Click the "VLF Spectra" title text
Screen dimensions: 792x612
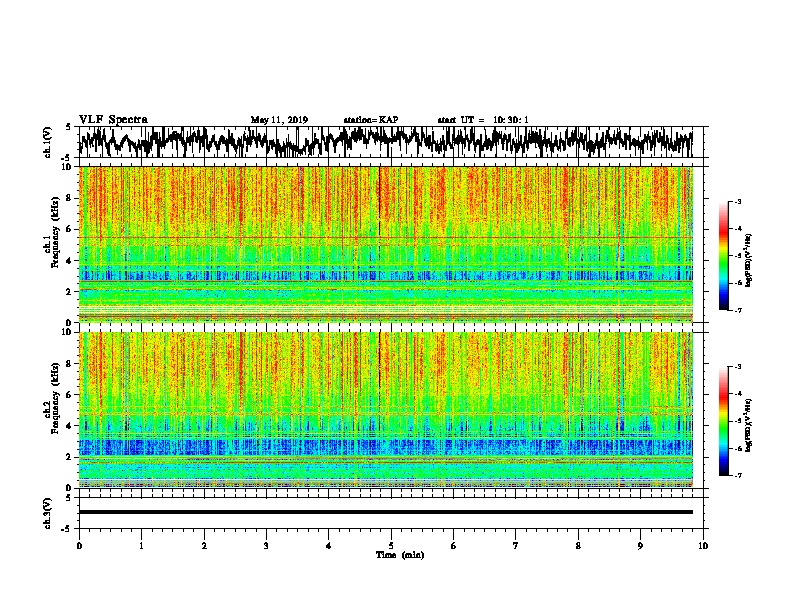[x=113, y=120]
